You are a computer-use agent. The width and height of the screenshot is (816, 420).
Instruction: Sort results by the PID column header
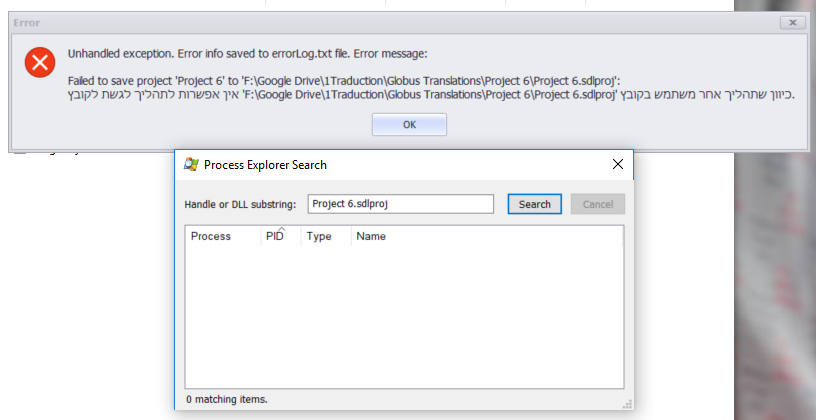[275, 236]
